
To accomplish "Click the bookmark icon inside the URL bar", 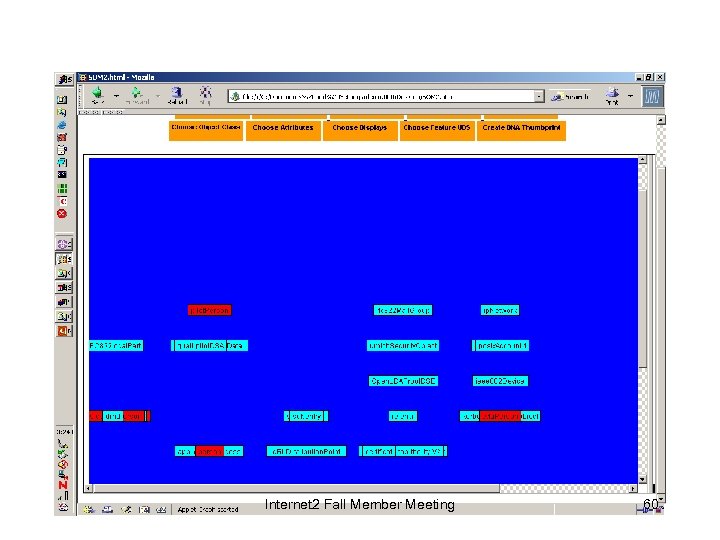I will click(235, 96).
